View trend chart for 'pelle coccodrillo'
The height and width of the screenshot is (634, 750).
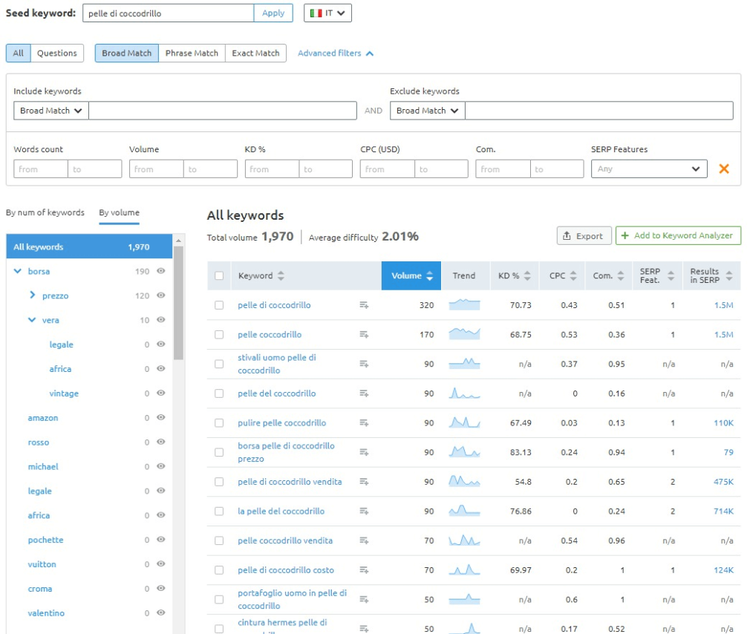pos(464,334)
